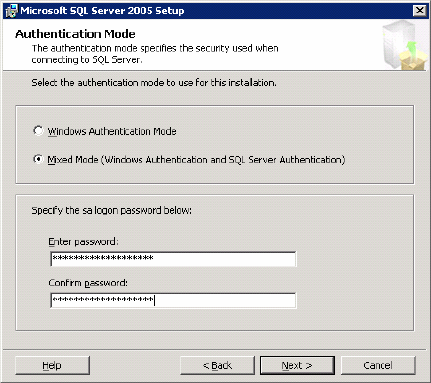Click the header description about security used

coord(155,54)
